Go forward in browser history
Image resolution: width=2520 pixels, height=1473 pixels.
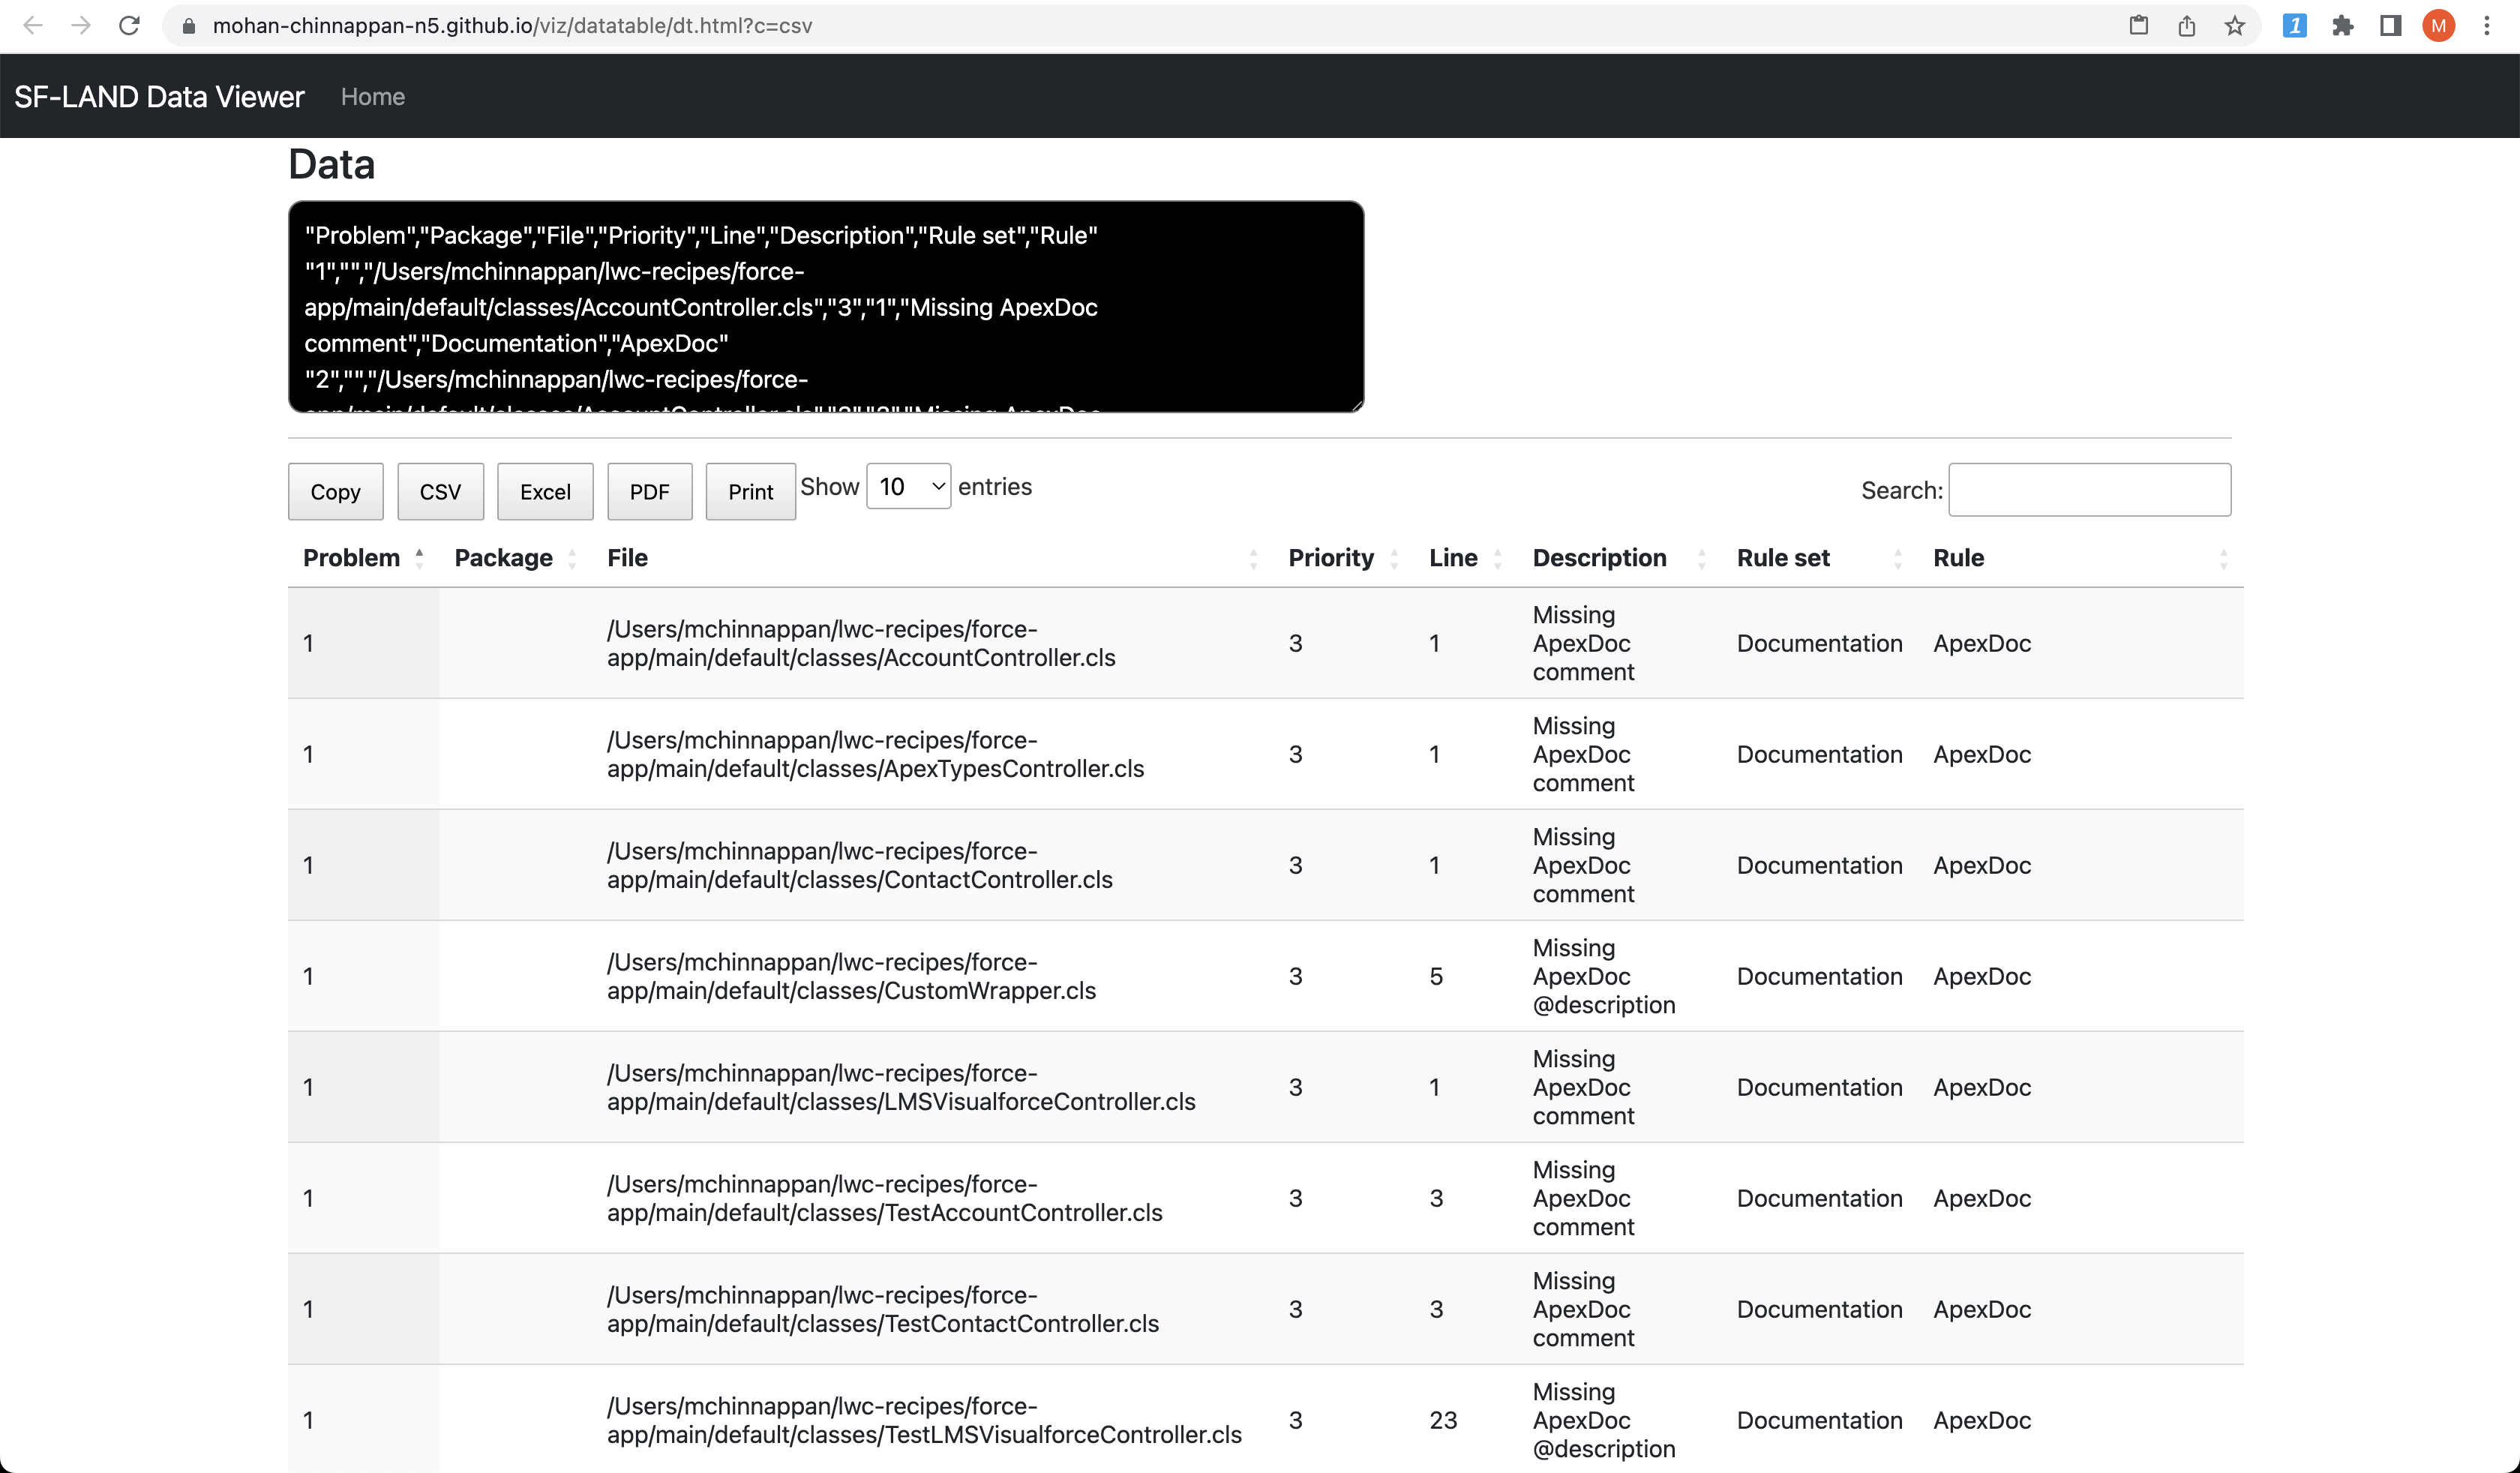pos(81,26)
